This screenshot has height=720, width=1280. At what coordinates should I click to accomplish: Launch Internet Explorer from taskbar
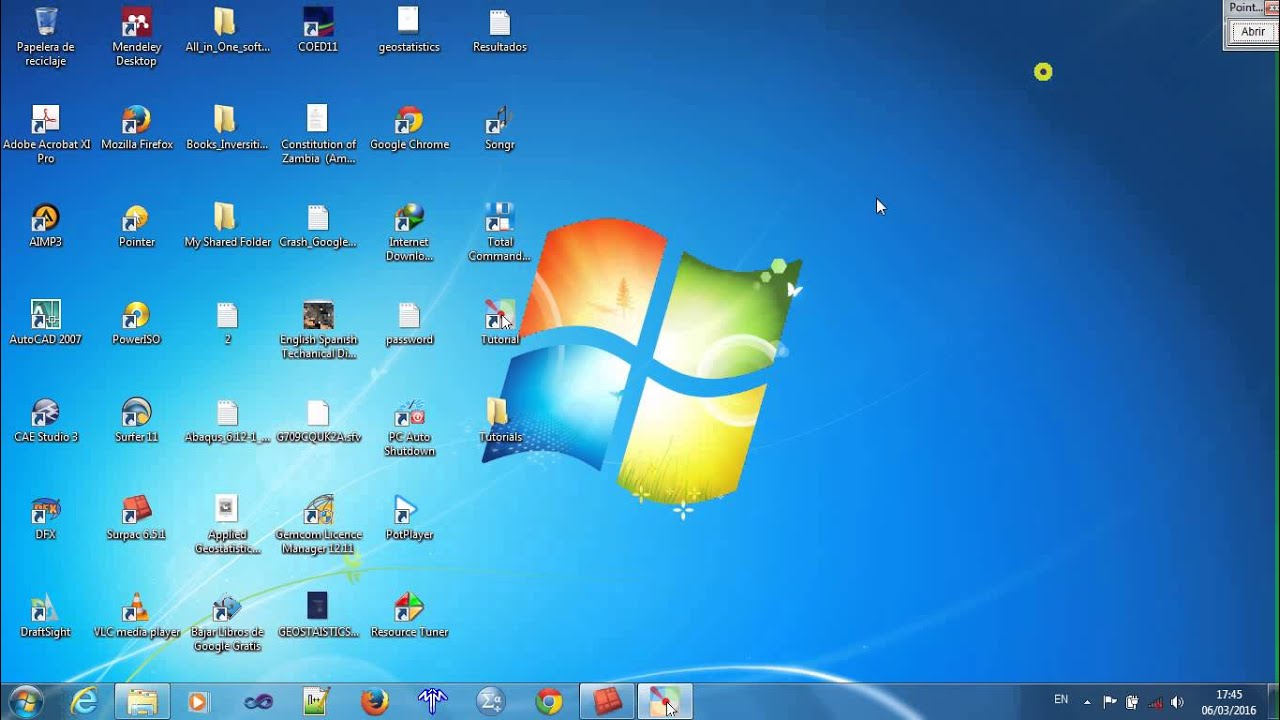click(84, 702)
